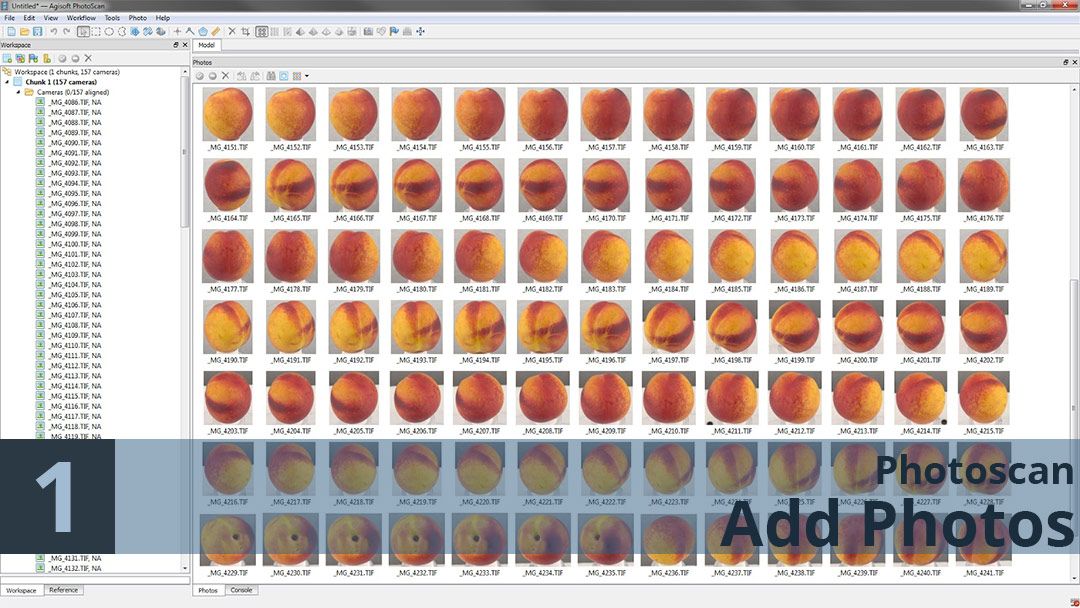Click the binoculars icon in Photos toolbar
Image resolution: width=1080 pixels, height=608 pixels.
[x=271, y=76]
